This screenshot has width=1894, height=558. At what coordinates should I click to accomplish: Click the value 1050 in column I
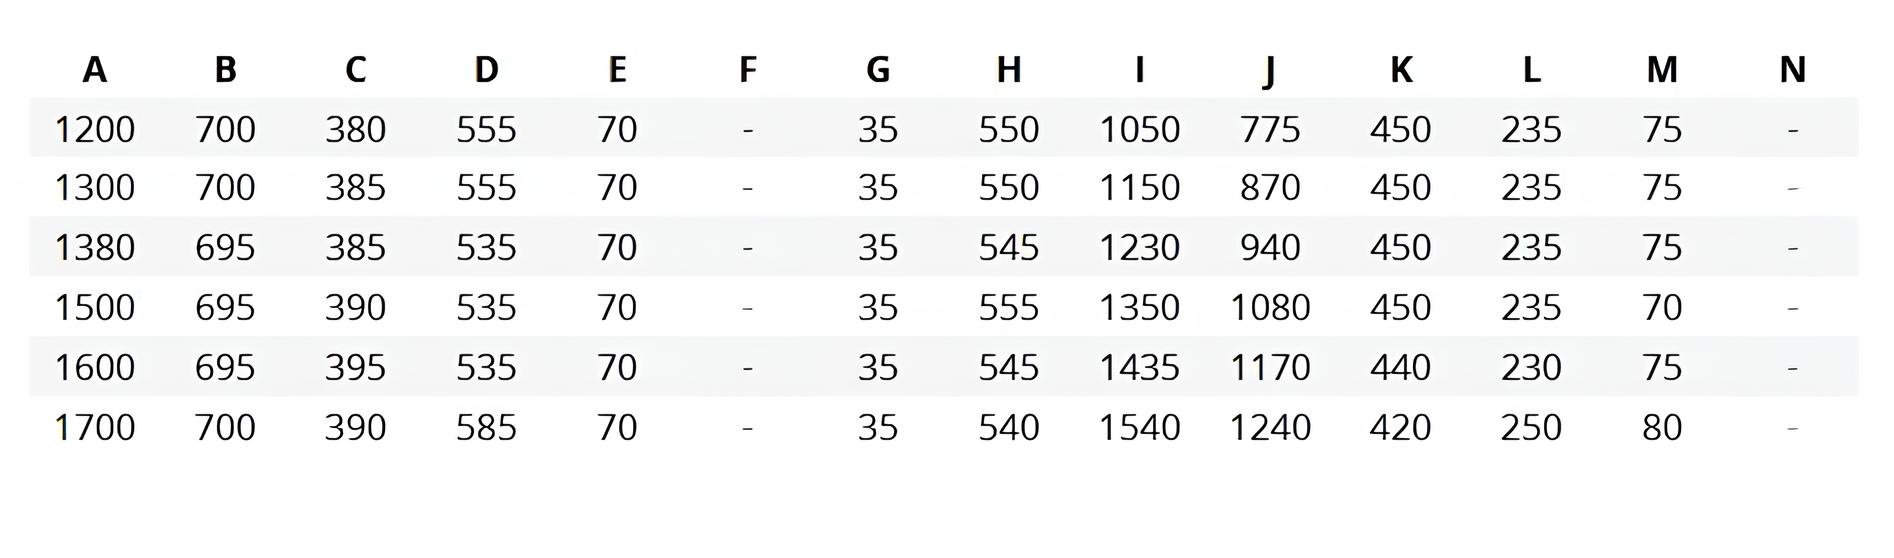(1139, 129)
